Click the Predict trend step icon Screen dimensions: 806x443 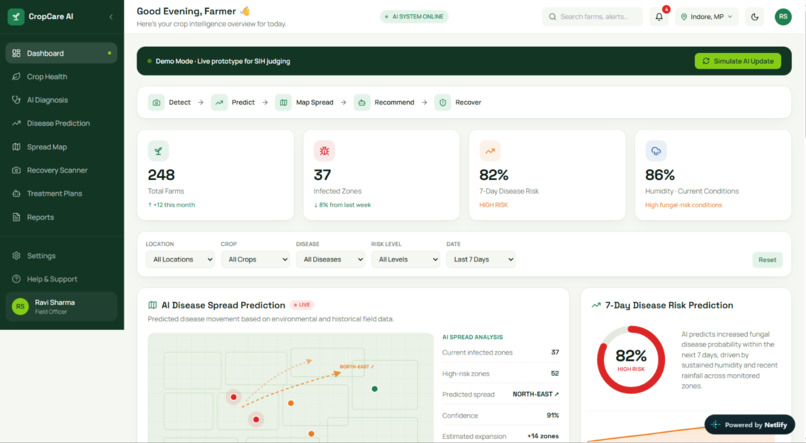(219, 102)
